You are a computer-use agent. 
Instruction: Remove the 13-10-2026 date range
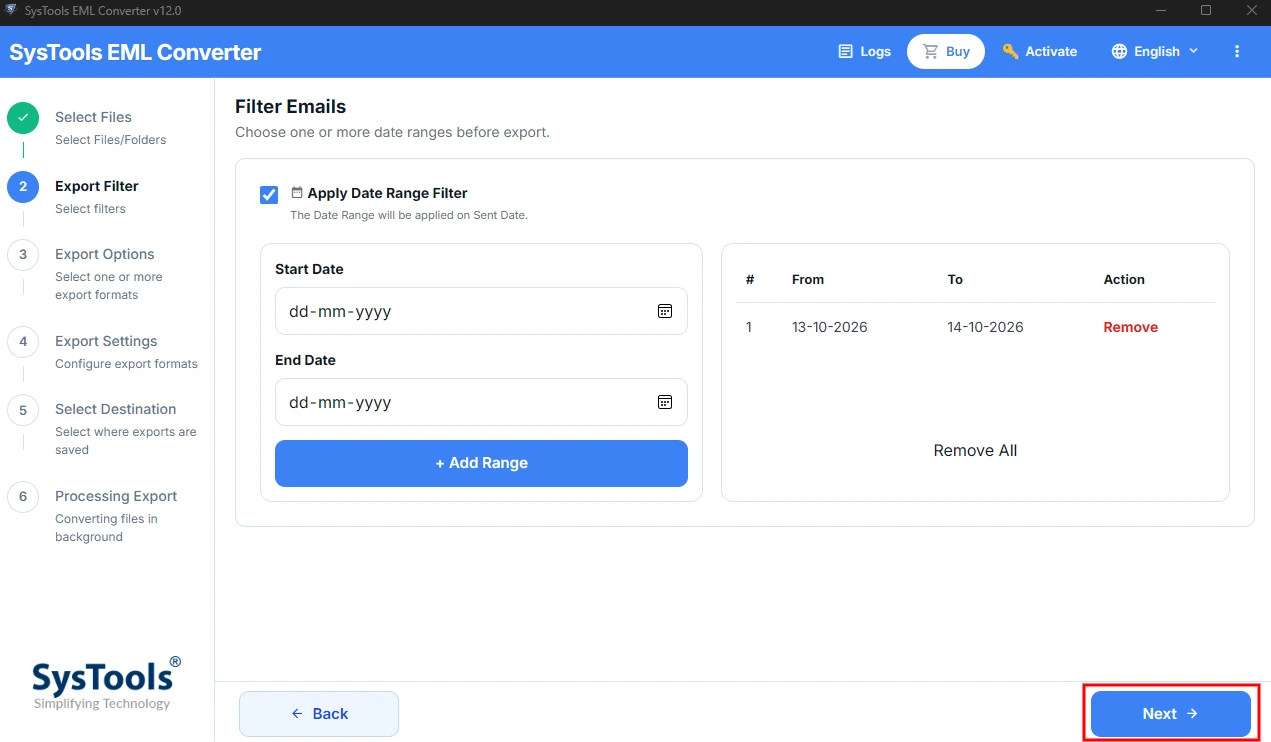click(1130, 327)
